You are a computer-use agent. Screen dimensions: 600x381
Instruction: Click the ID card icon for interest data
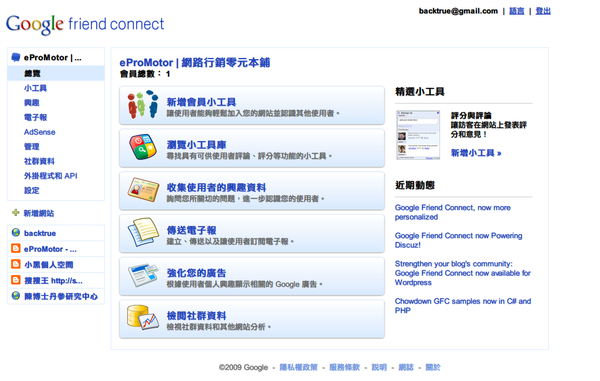143,190
